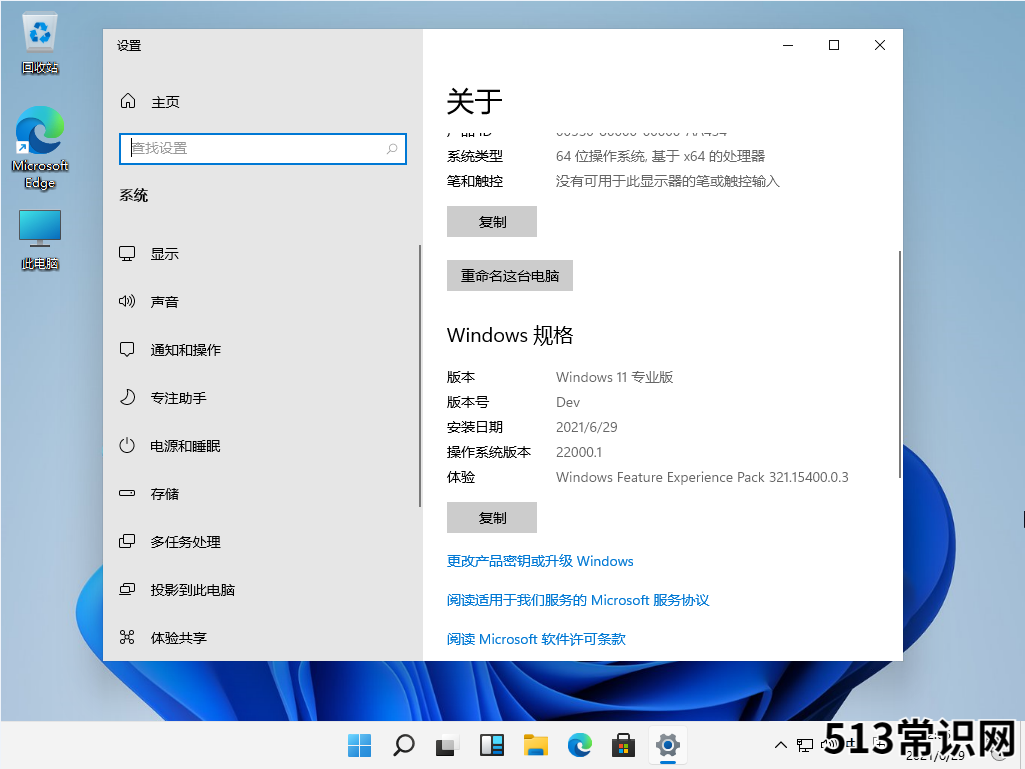Select Notifications and actions (通知和操作)

185,350
